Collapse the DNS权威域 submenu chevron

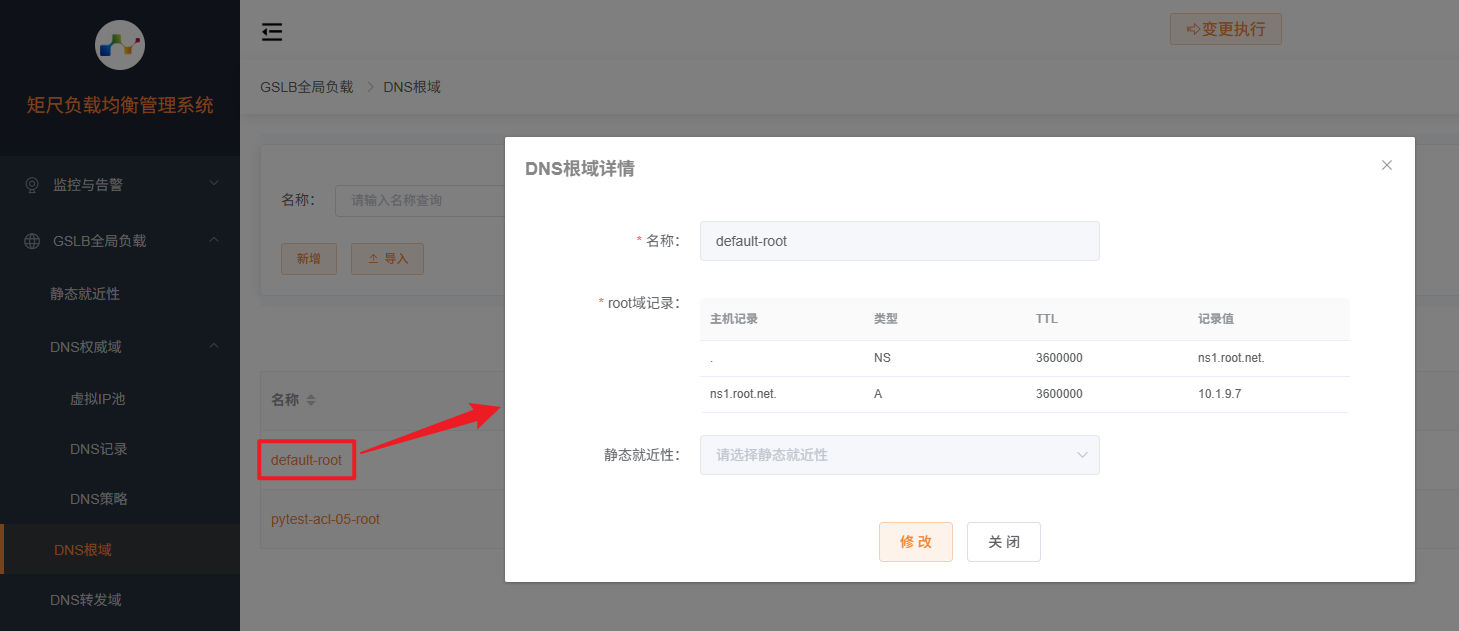[x=214, y=346]
